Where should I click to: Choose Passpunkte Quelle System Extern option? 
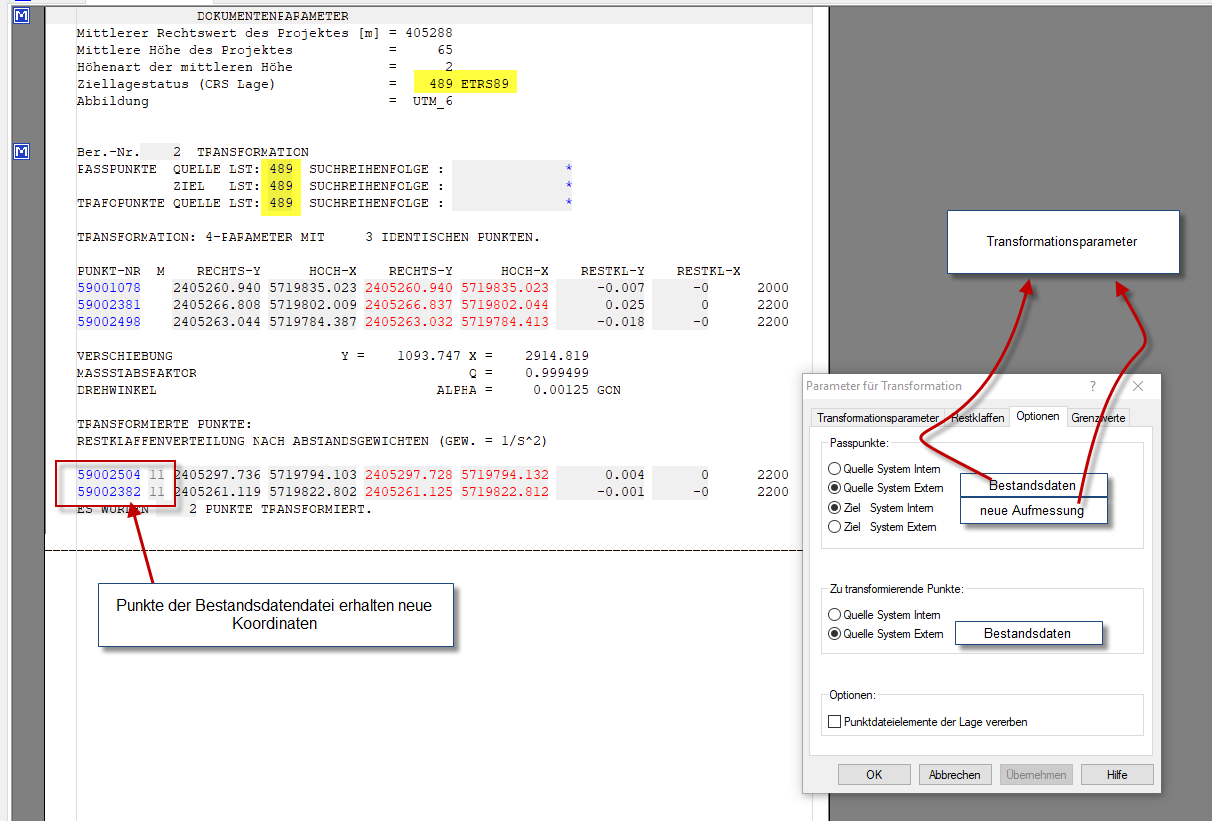[835, 488]
